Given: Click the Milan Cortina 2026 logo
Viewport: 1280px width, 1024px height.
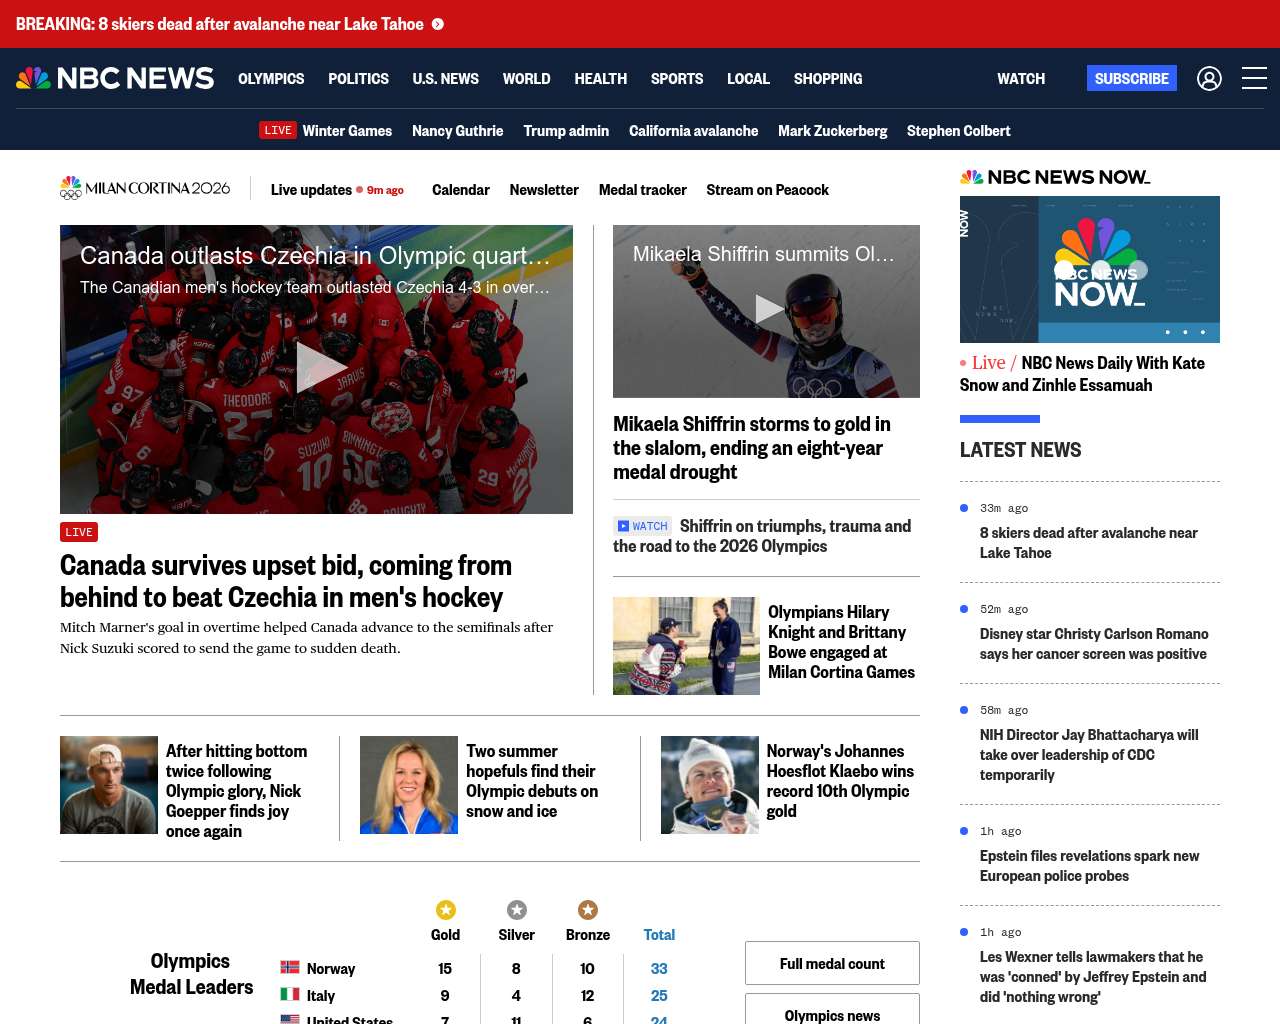Looking at the screenshot, I should (x=145, y=188).
